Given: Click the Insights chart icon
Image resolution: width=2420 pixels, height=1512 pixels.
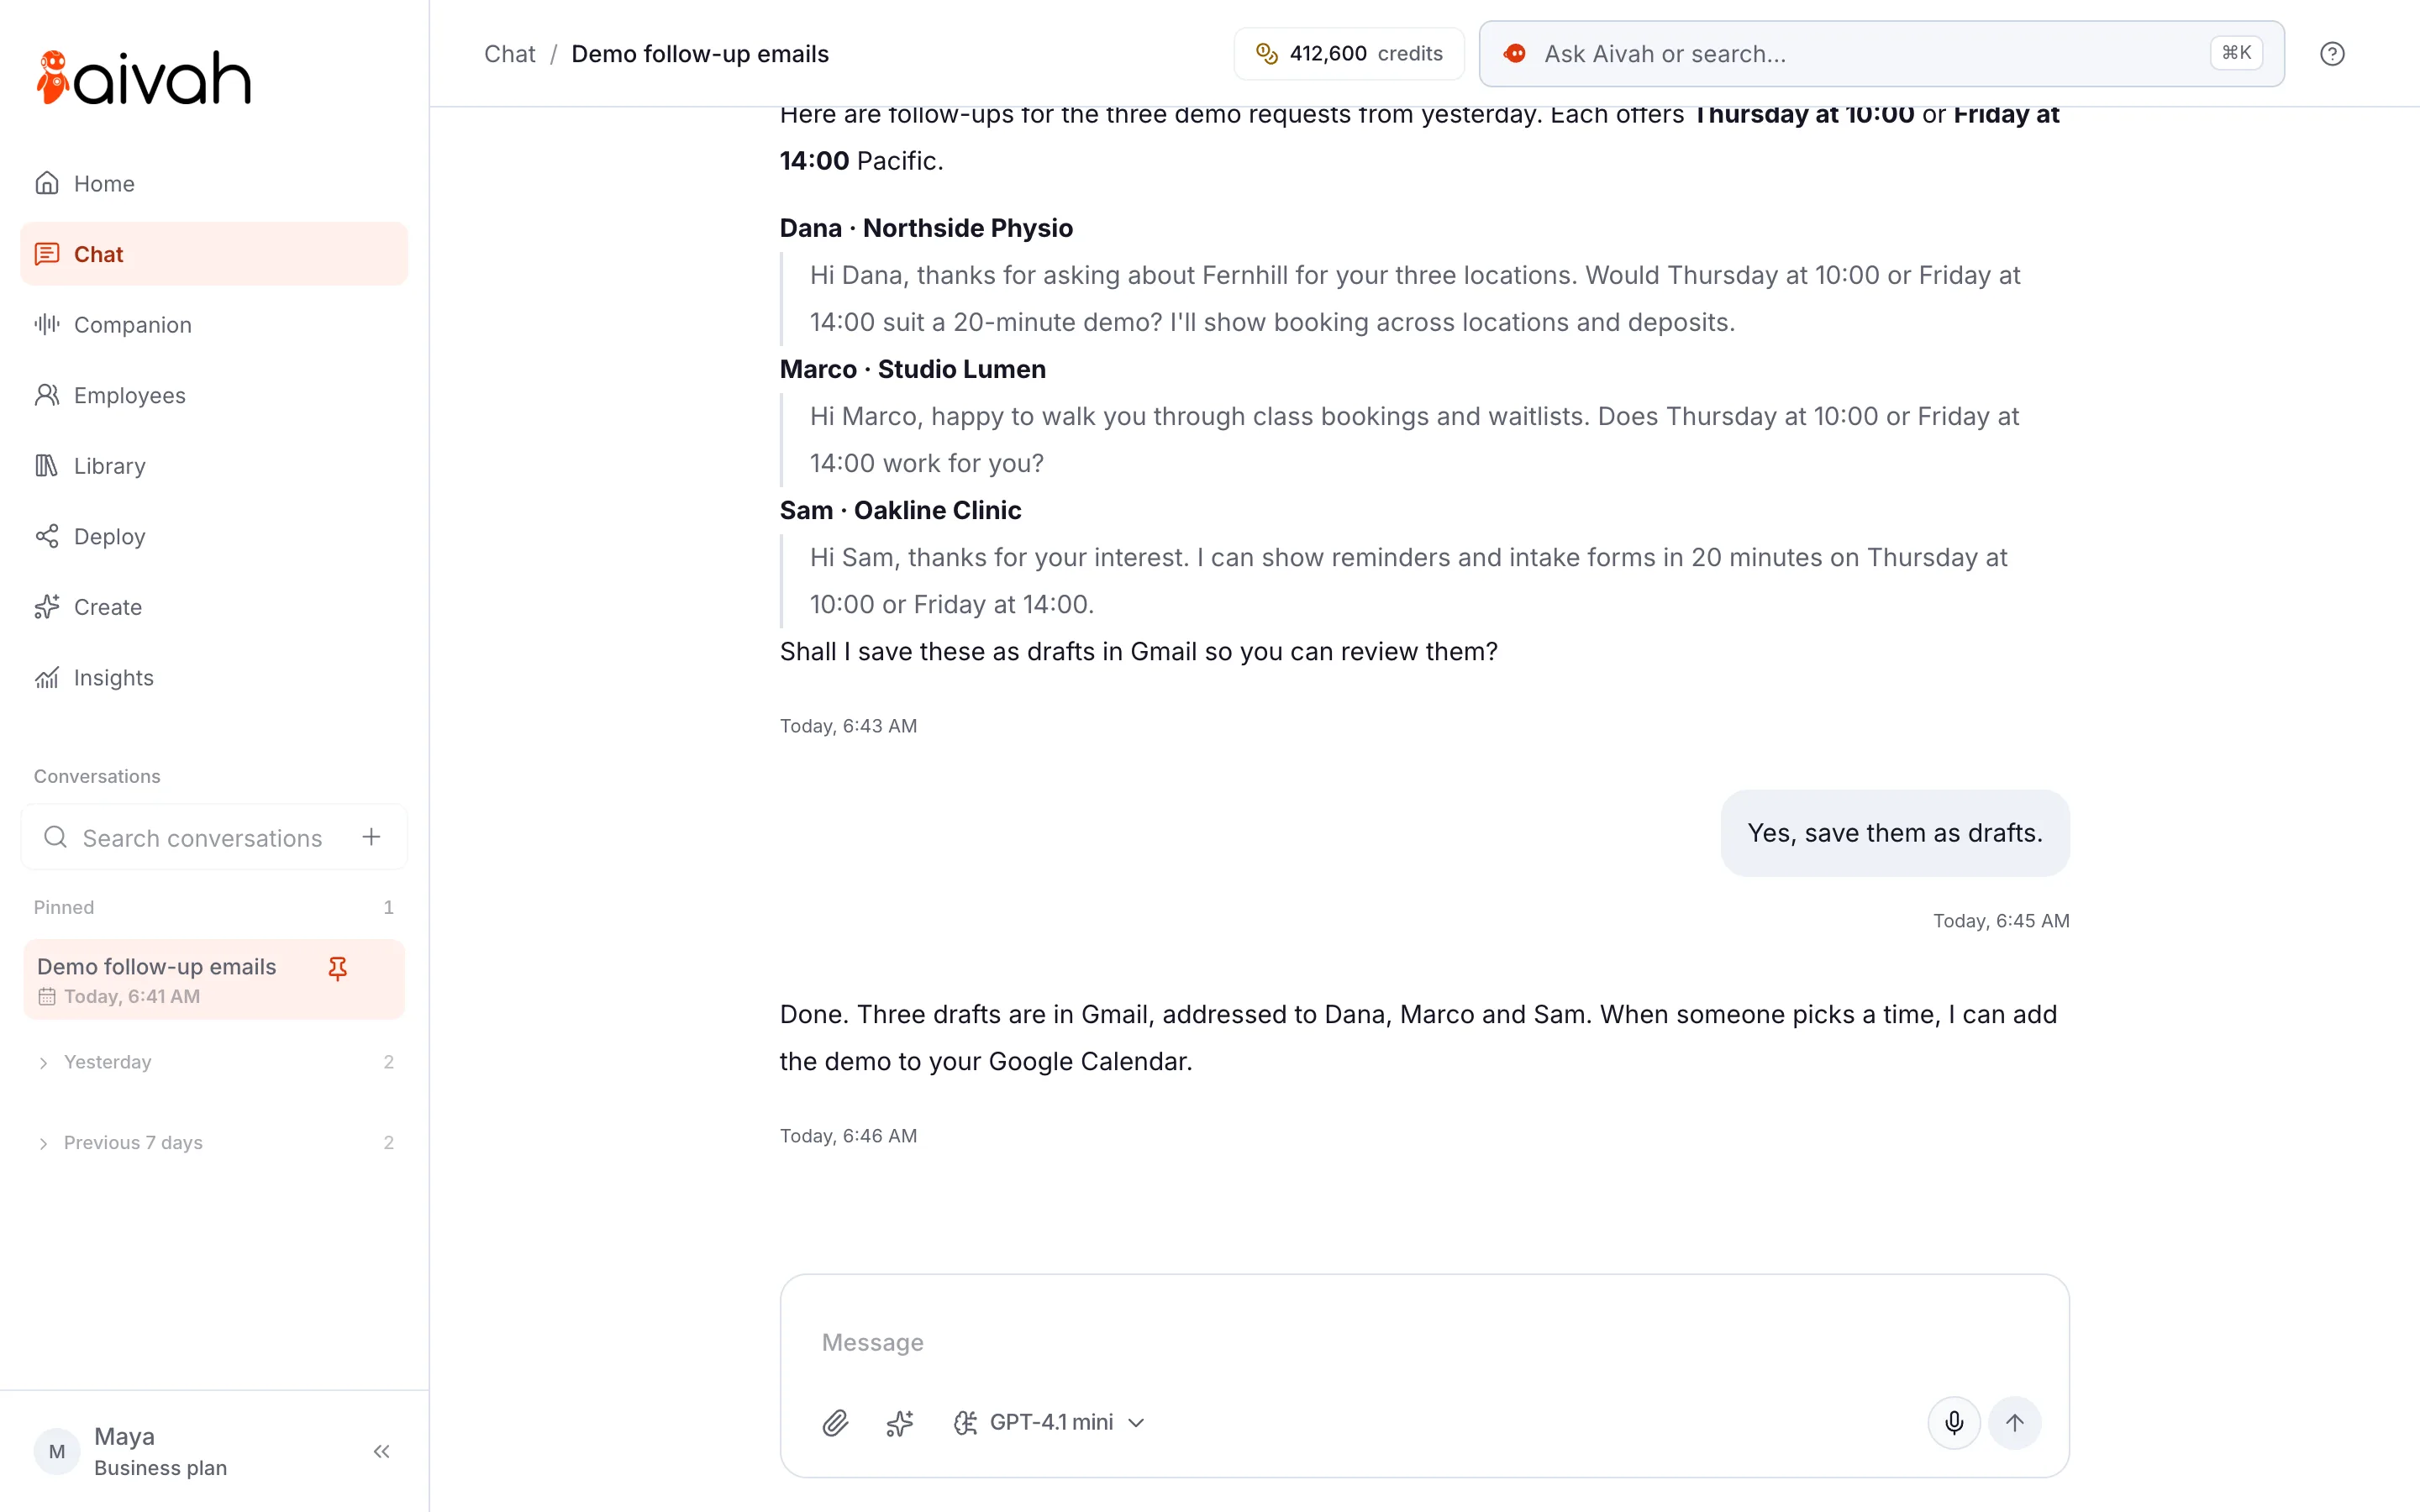Looking at the screenshot, I should [x=47, y=677].
